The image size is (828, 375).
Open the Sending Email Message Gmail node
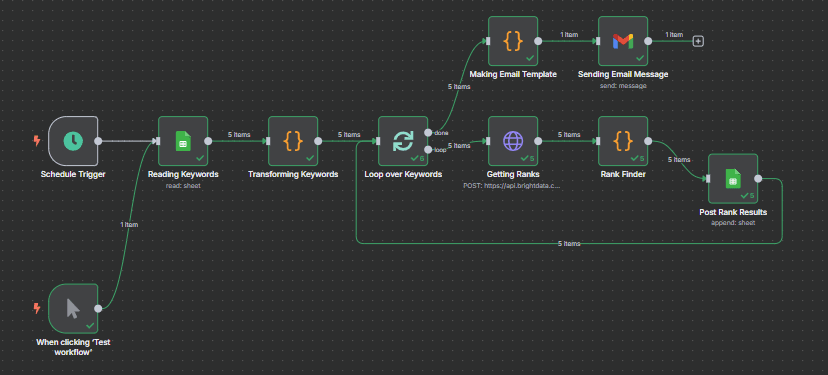click(623, 41)
